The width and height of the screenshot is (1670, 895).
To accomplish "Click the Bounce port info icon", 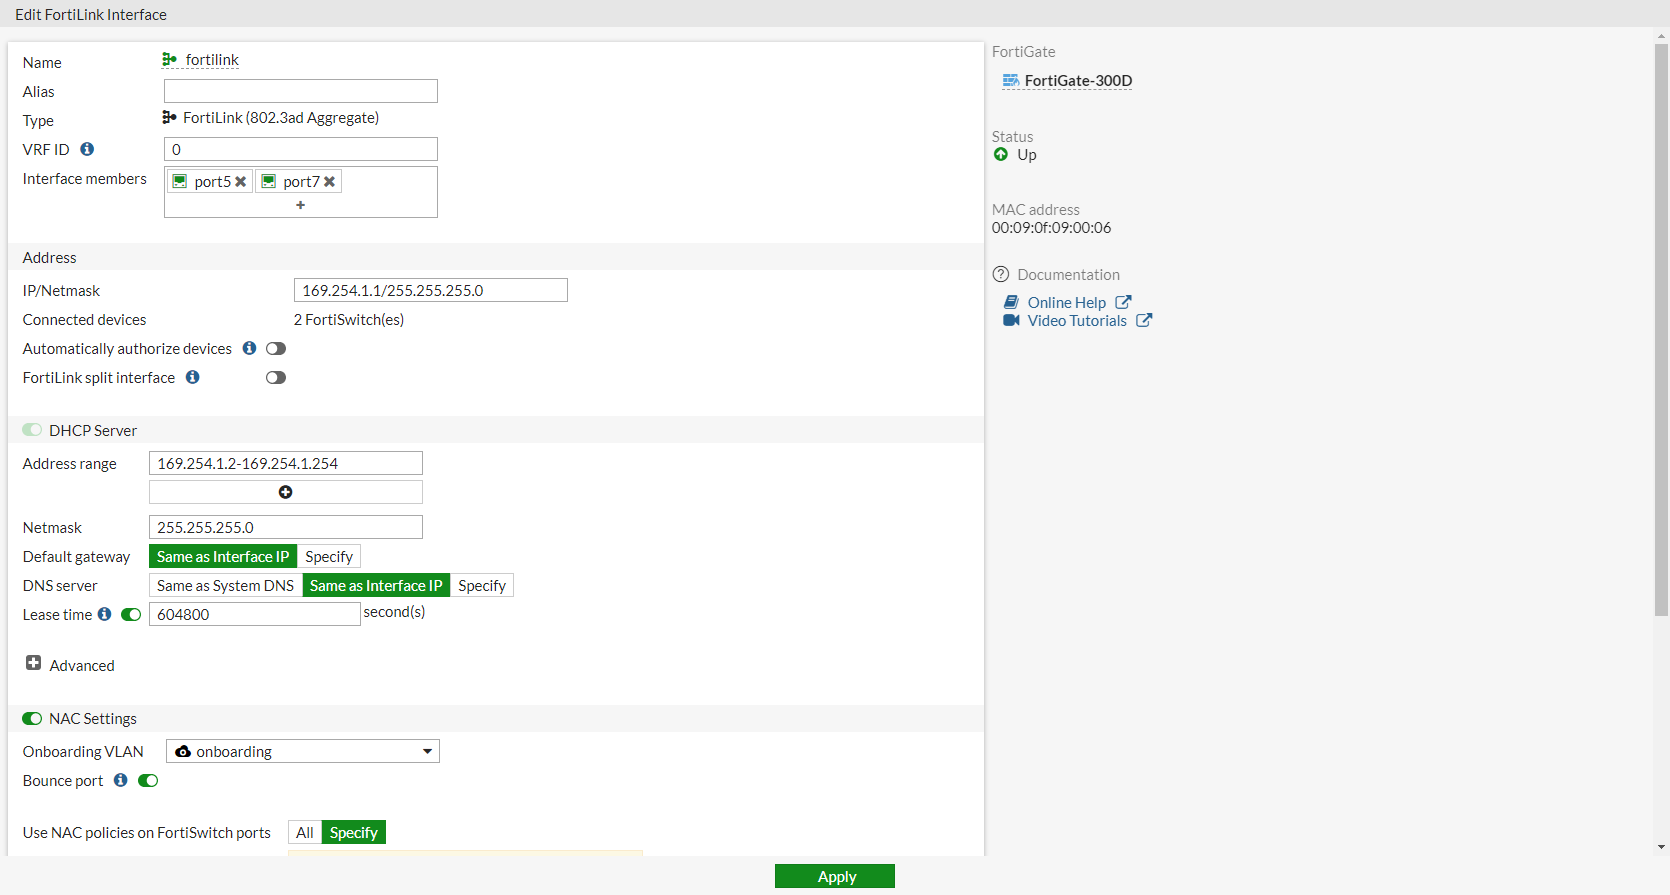I will coord(120,780).
